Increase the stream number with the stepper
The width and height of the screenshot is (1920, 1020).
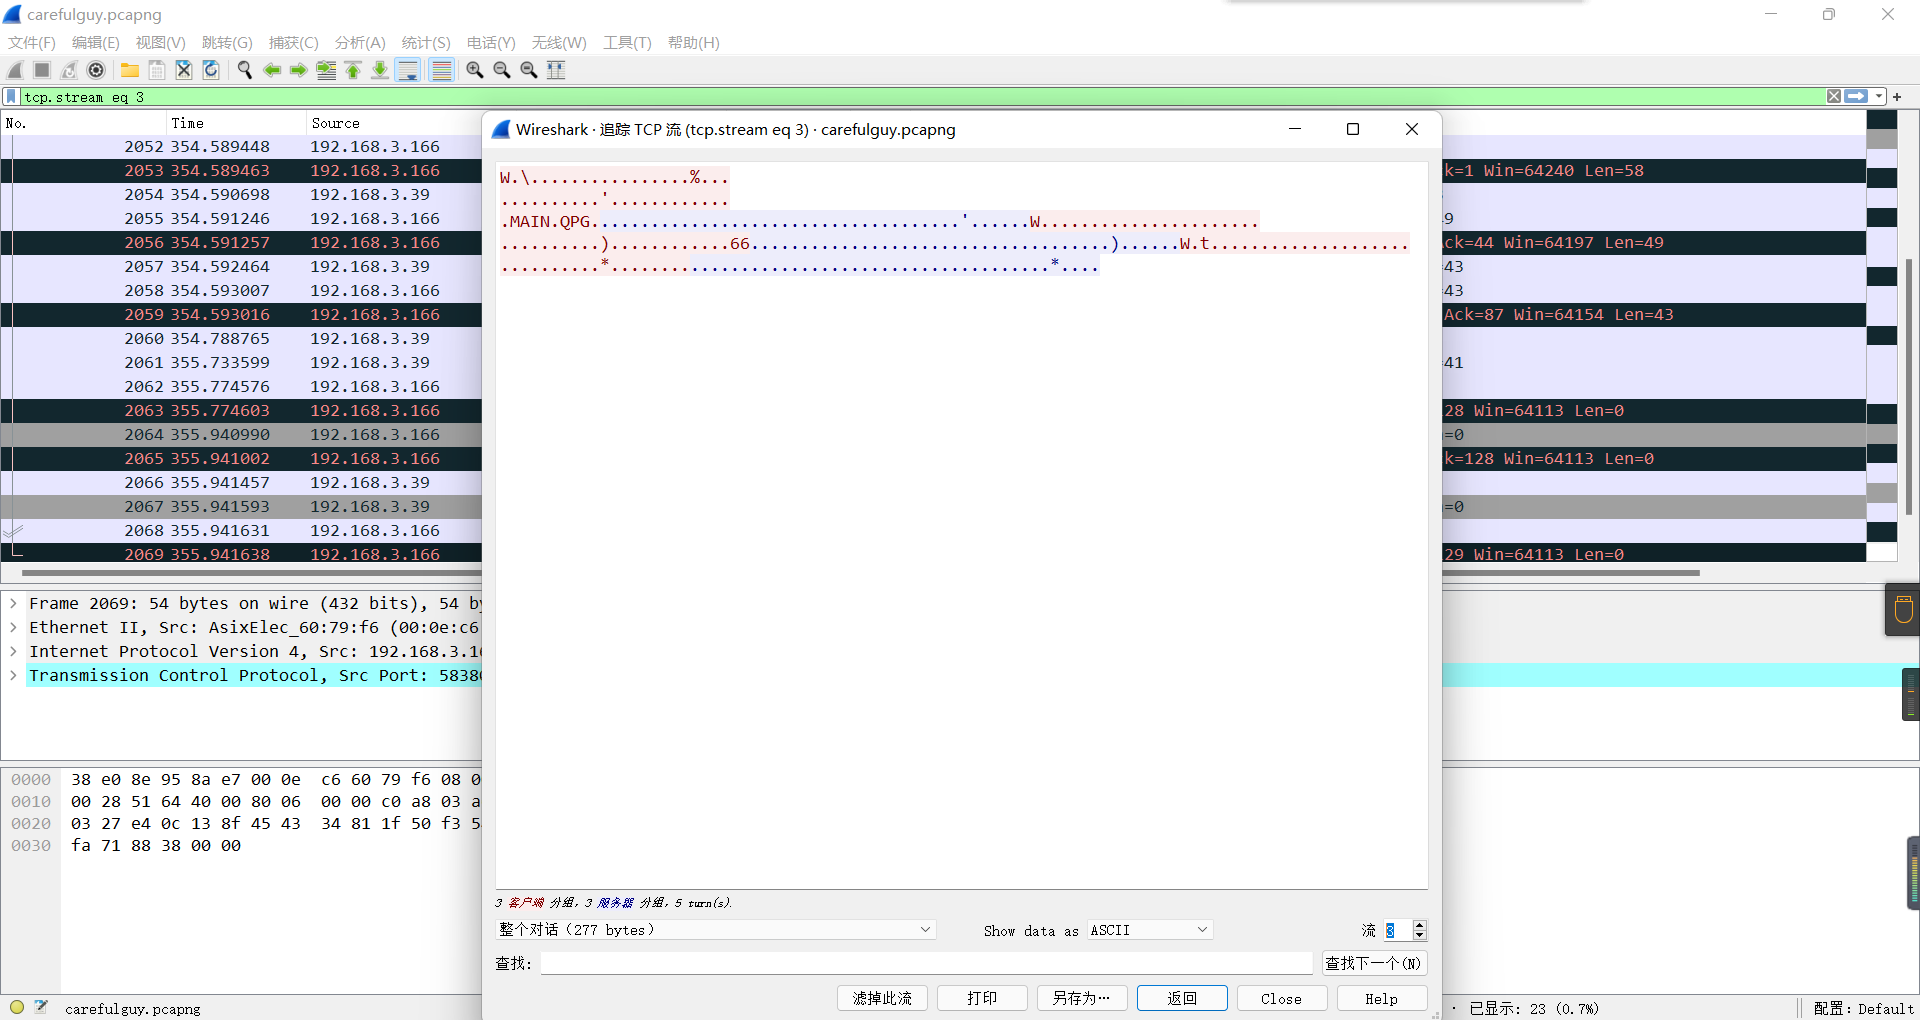tap(1419, 925)
